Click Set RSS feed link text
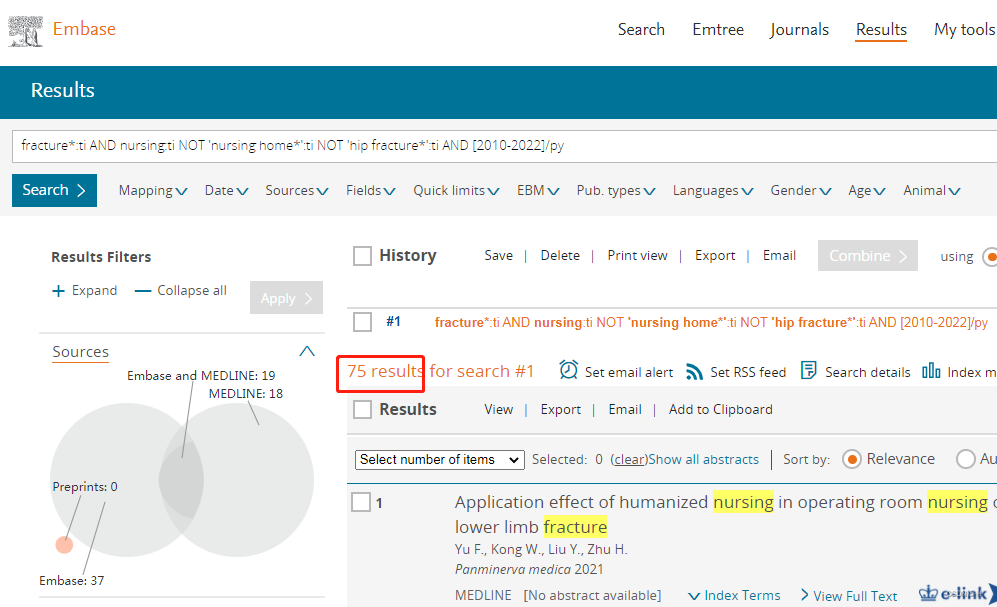The width and height of the screenshot is (997, 607). pos(748,372)
